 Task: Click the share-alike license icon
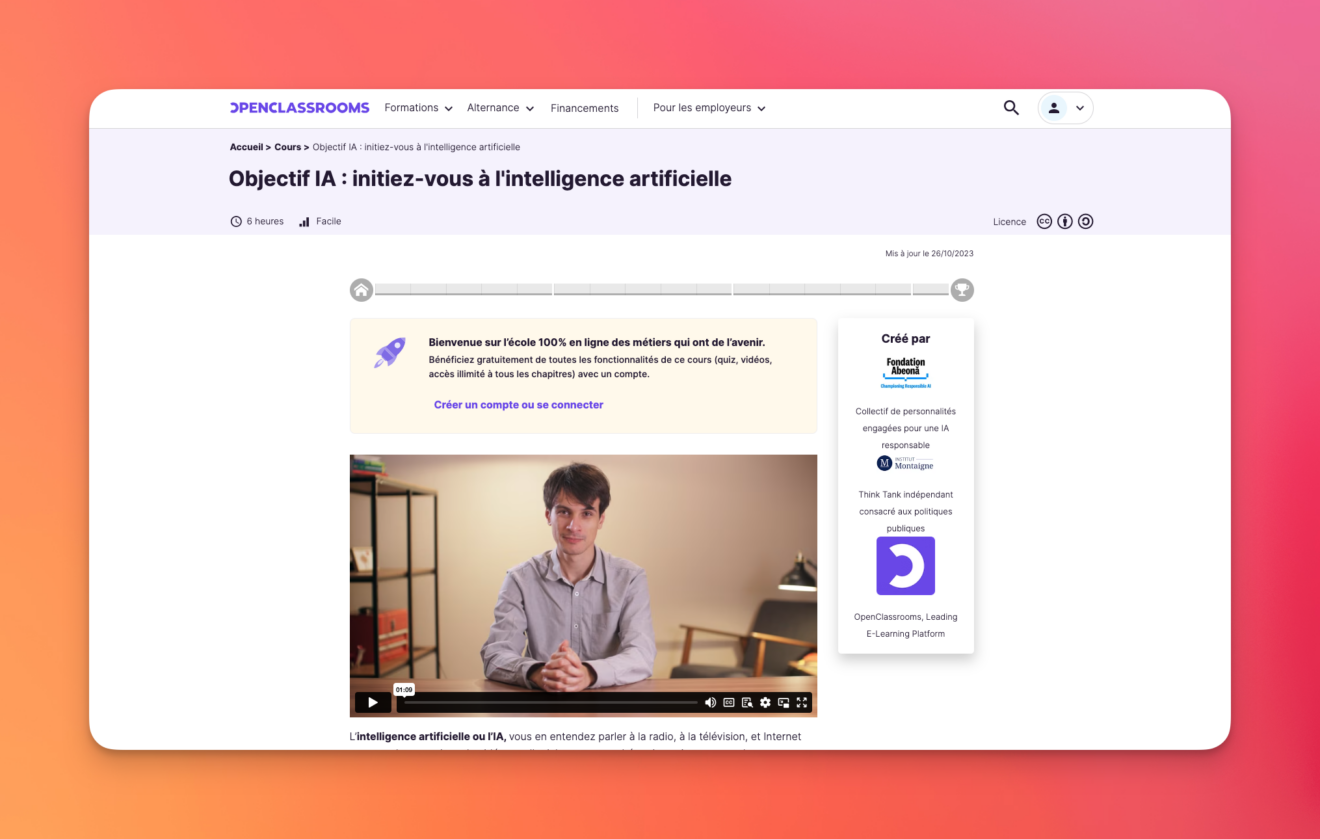click(1085, 221)
